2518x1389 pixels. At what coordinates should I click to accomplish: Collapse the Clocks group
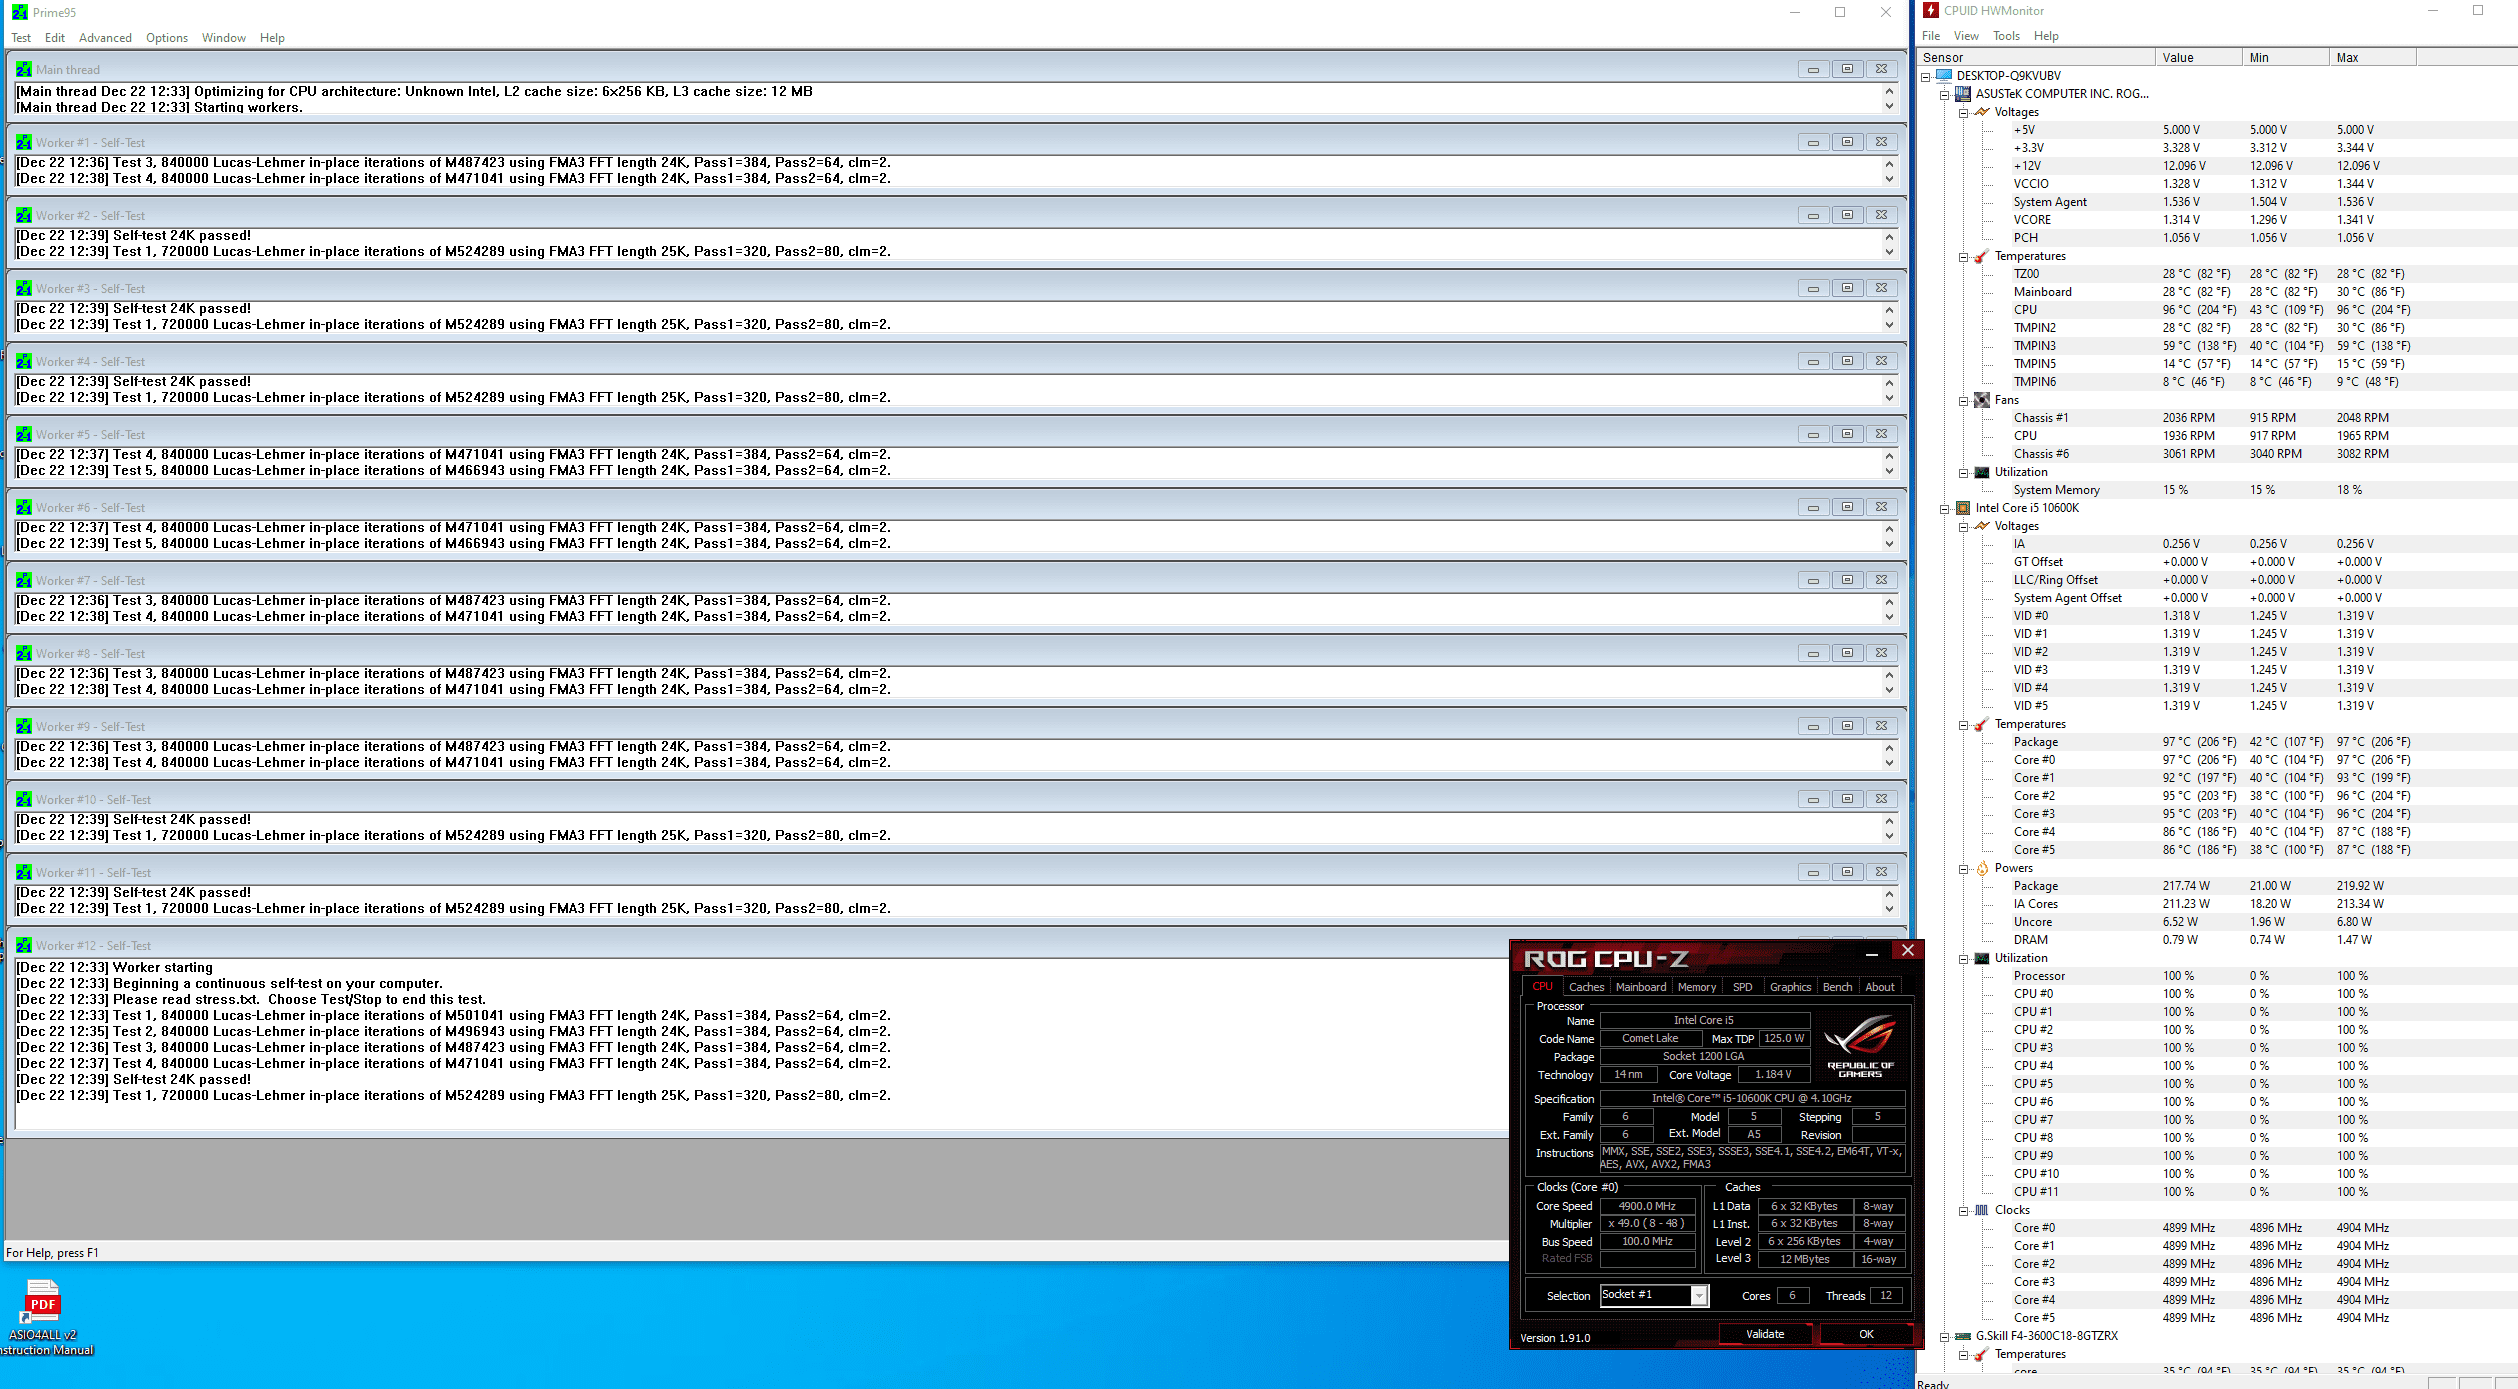1964,1210
